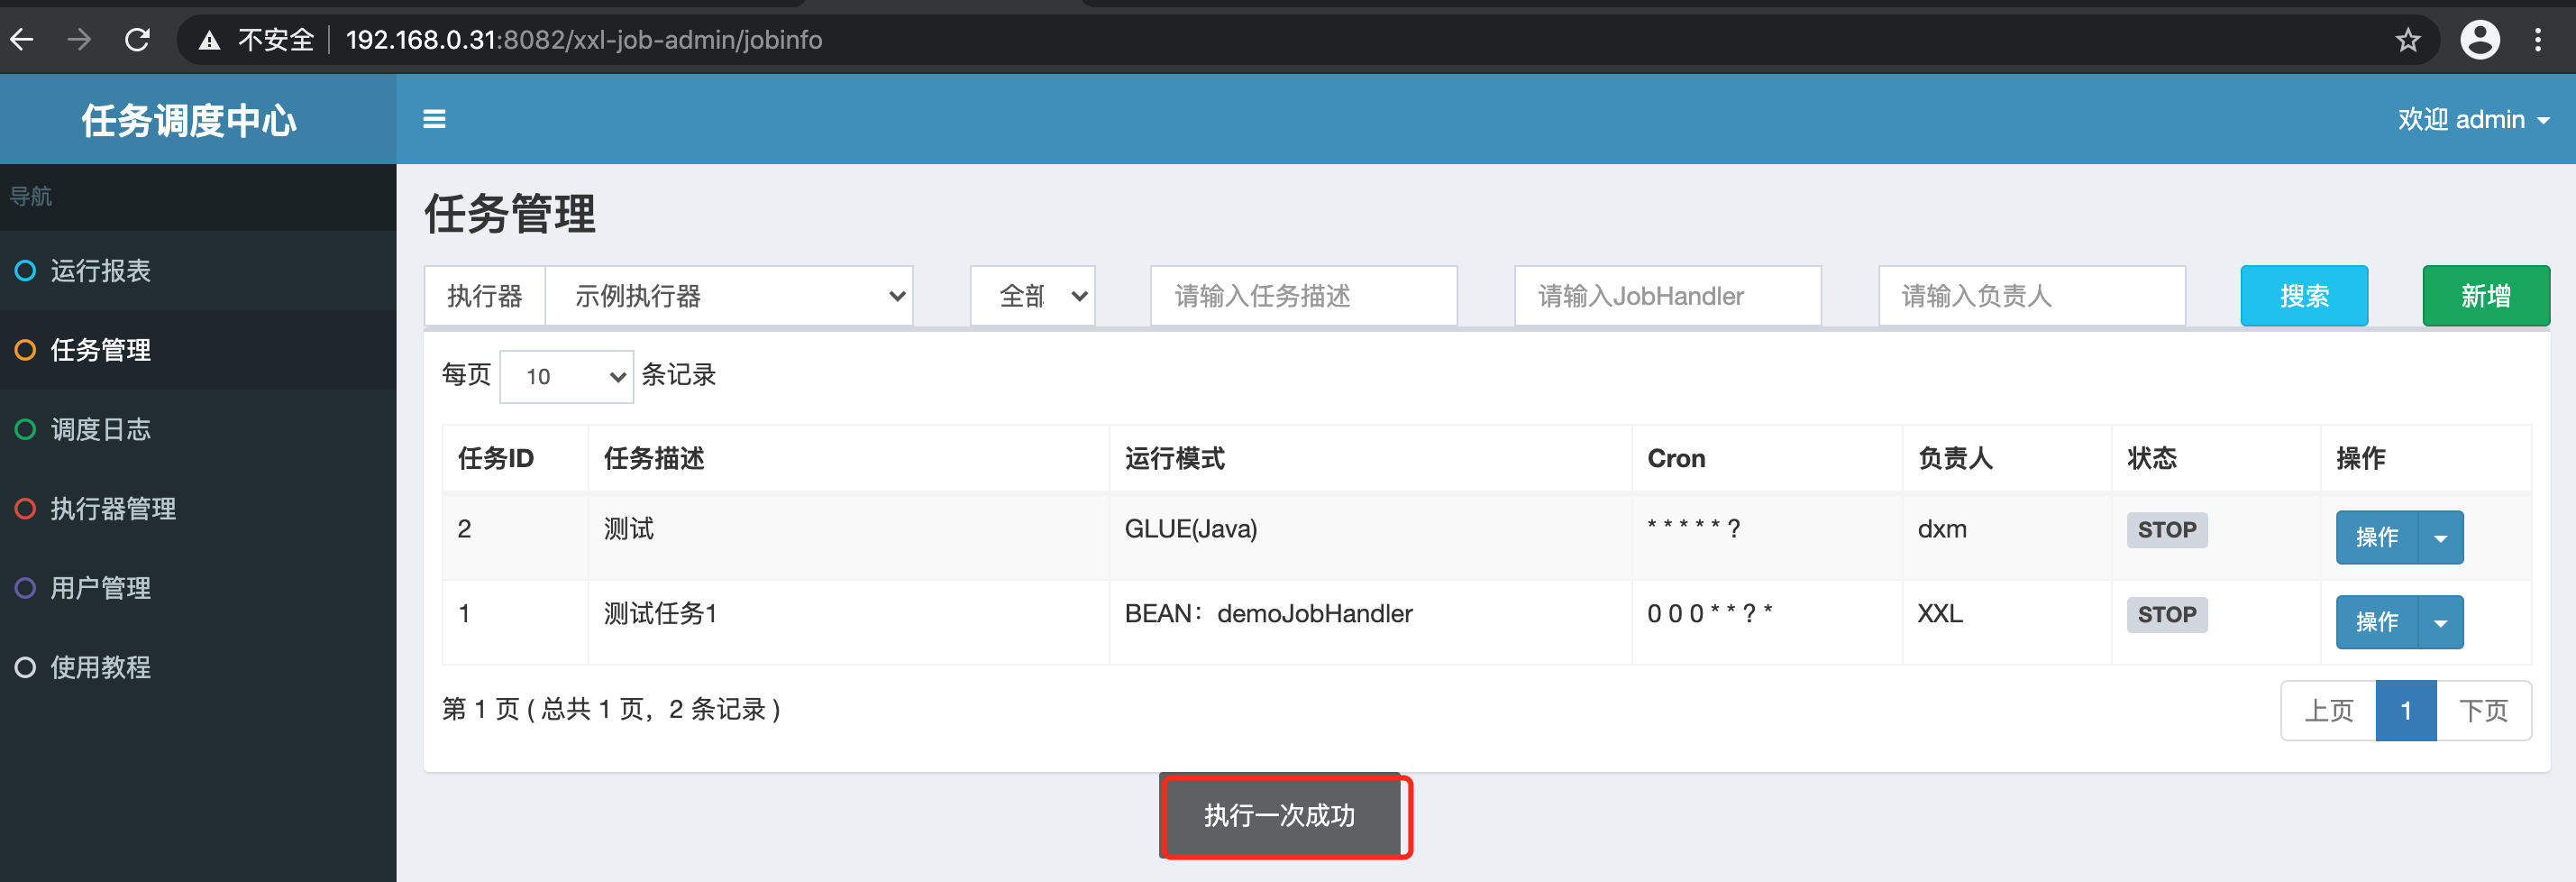This screenshot has height=882, width=2576.
Task: Toggle the sidebar with the hamburger icon
Action: [x=434, y=119]
